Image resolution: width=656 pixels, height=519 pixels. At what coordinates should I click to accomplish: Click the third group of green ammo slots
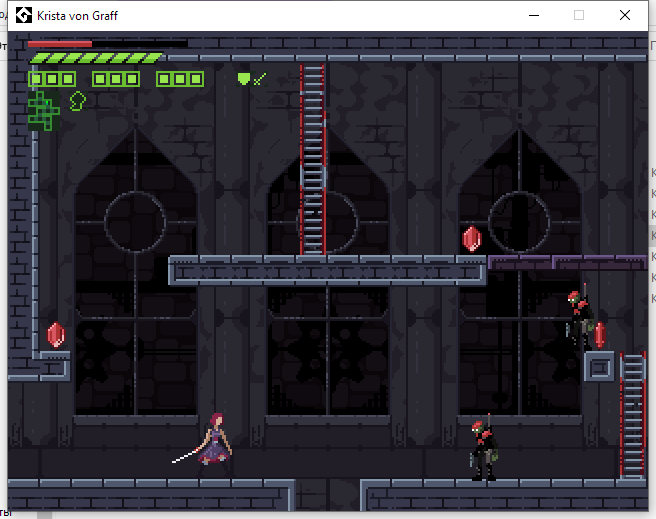point(180,79)
